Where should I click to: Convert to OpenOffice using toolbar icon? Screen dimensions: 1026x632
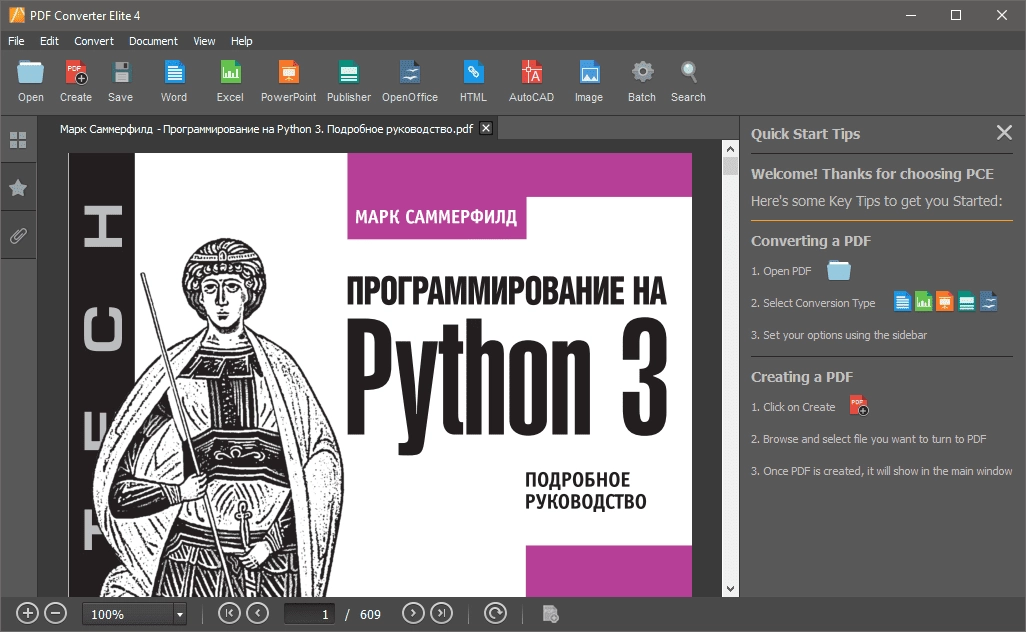(x=410, y=72)
